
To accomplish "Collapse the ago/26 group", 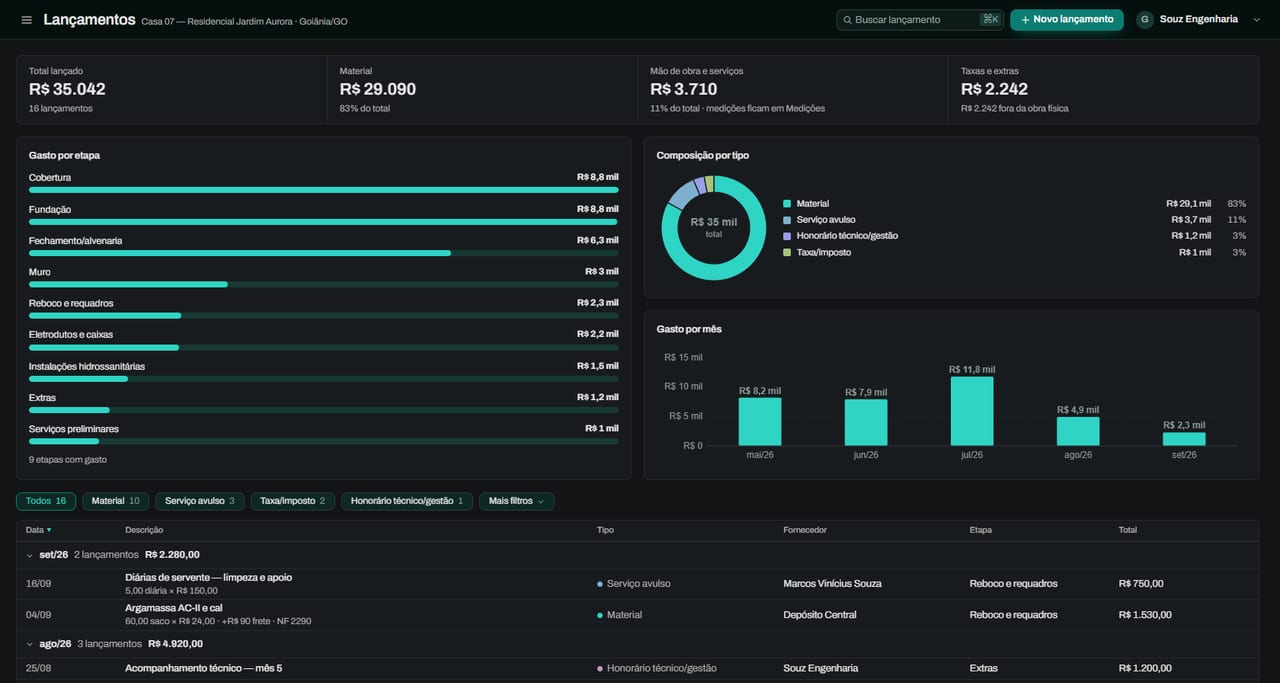I will tap(30, 644).
